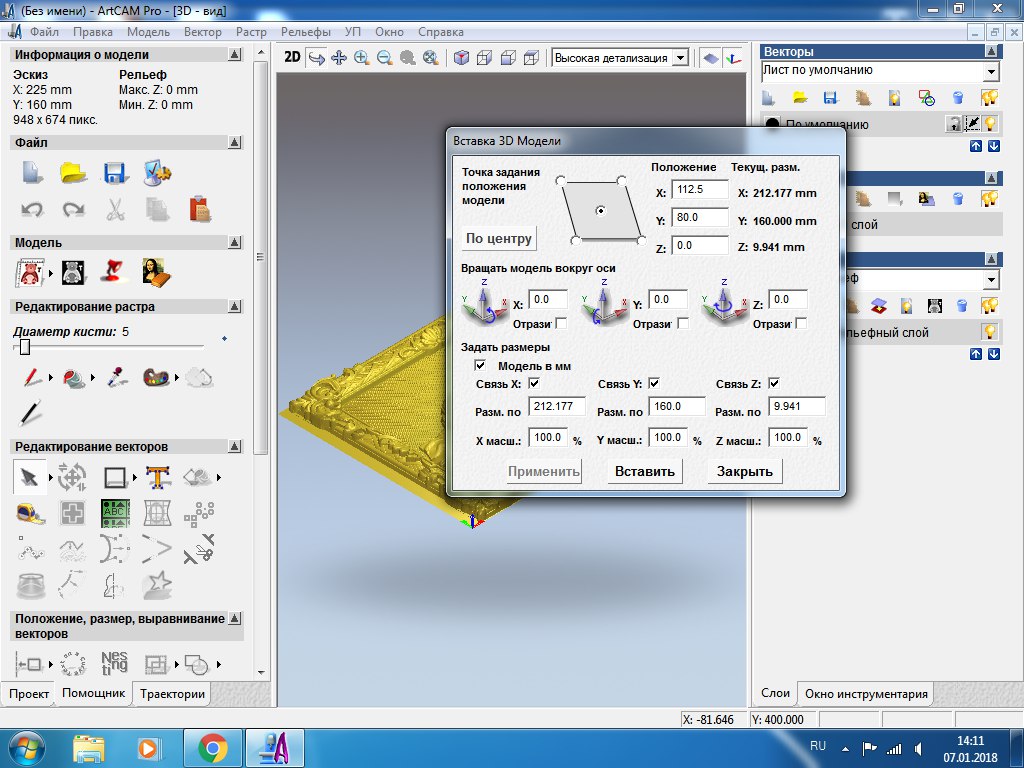This screenshot has width=1024, height=768.
Task: Click the isometric cube view icon
Action: (461, 58)
